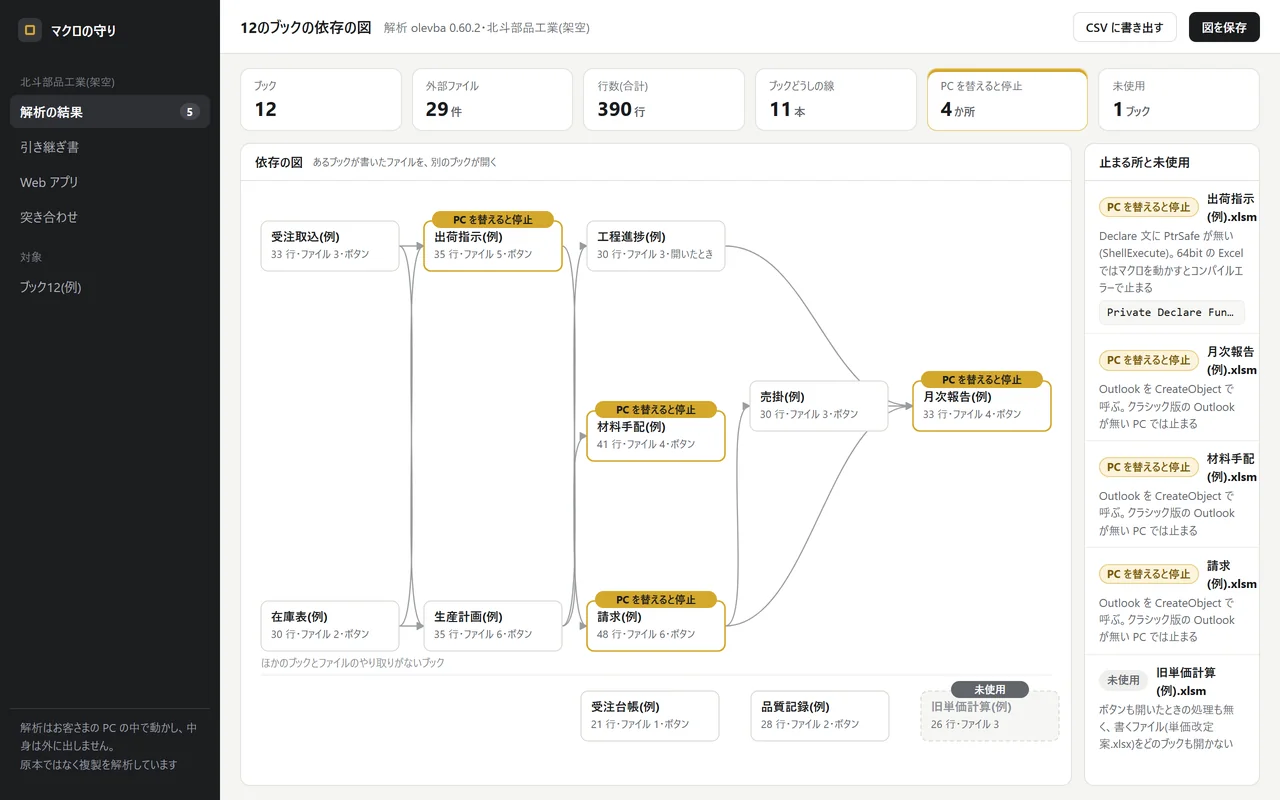The width and height of the screenshot is (1280, 800).
Task: Click the CSV に書き出す button
Action: click(x=1124, y=27)
